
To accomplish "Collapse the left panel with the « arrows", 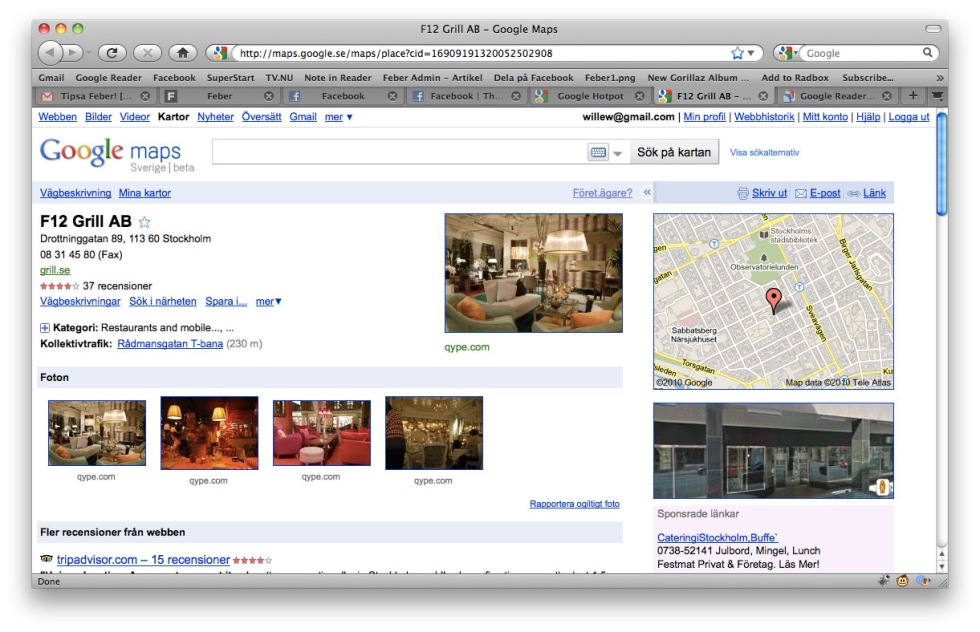I will 647,193.
